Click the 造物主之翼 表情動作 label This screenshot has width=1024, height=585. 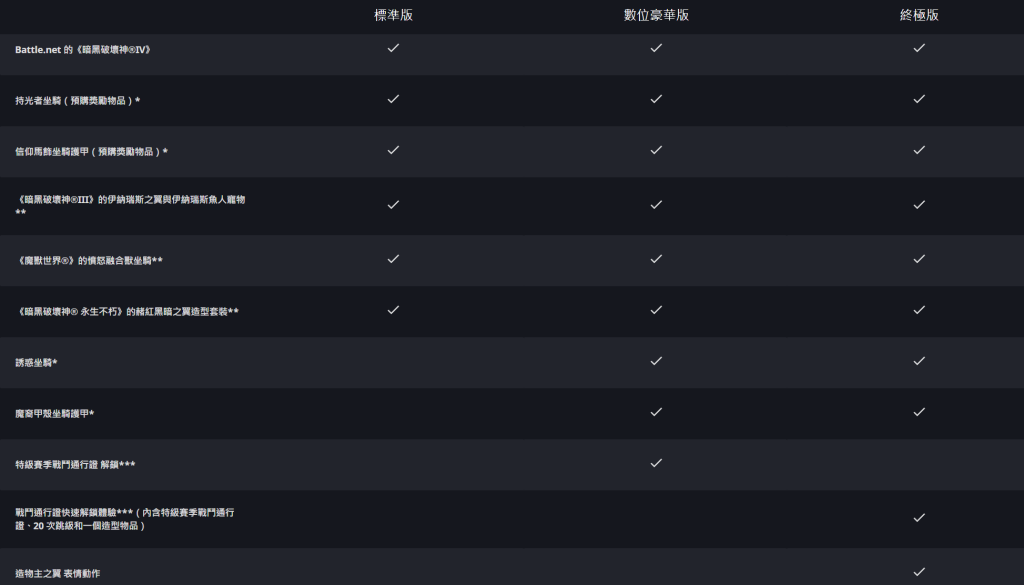[57, 573]
